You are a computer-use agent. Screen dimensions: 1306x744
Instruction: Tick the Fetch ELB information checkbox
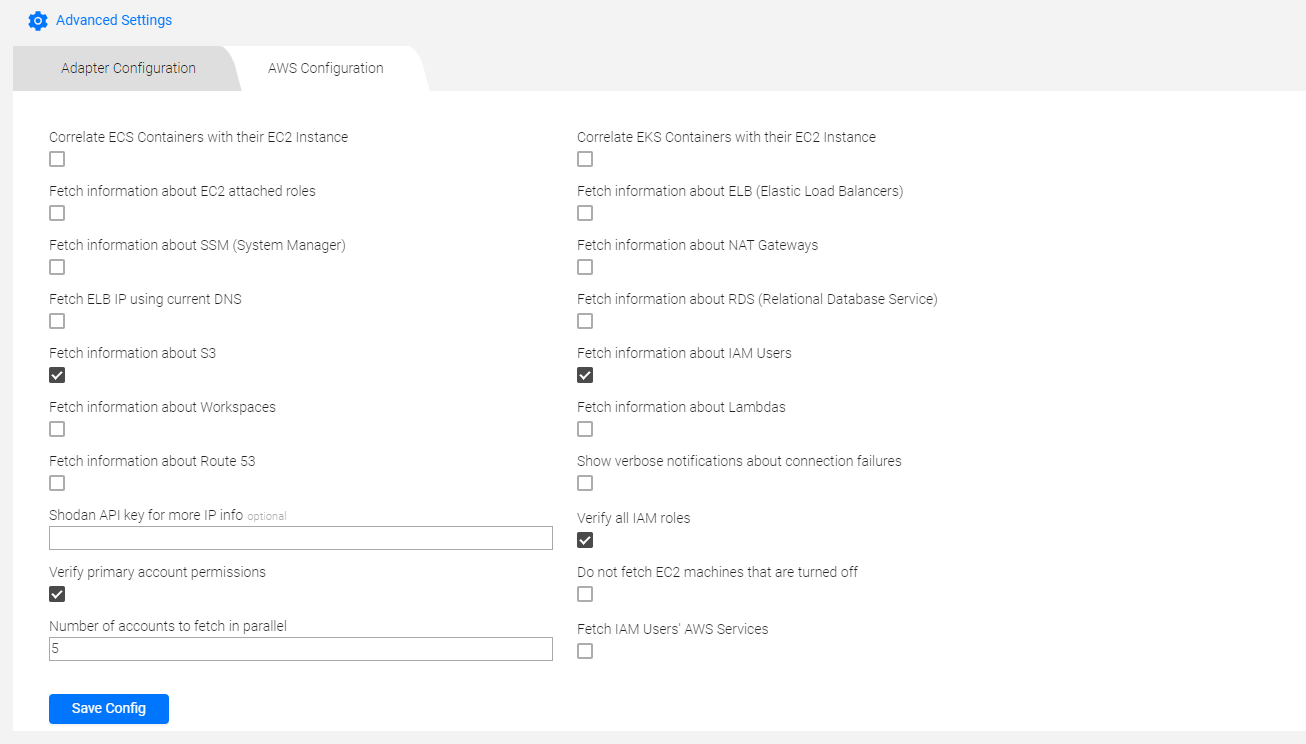[x=585, y=213]
